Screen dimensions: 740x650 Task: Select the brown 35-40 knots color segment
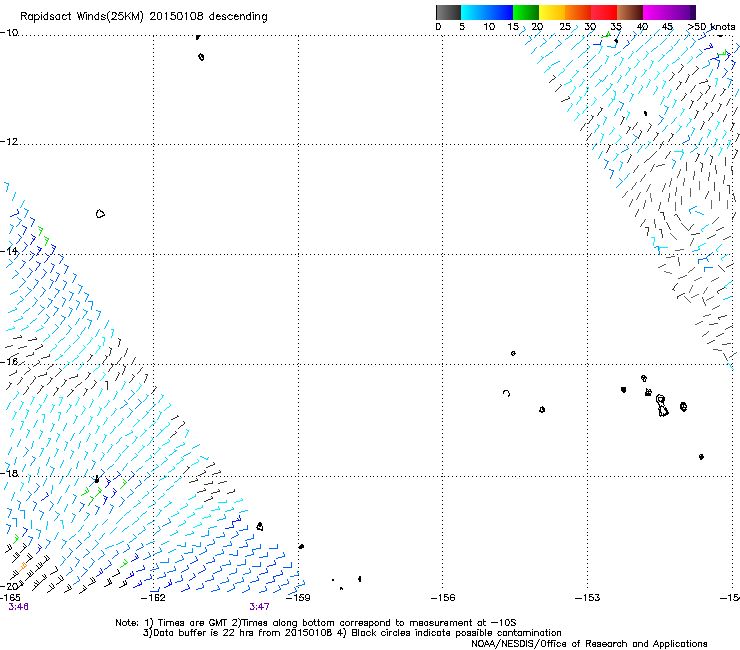(630, 12)
